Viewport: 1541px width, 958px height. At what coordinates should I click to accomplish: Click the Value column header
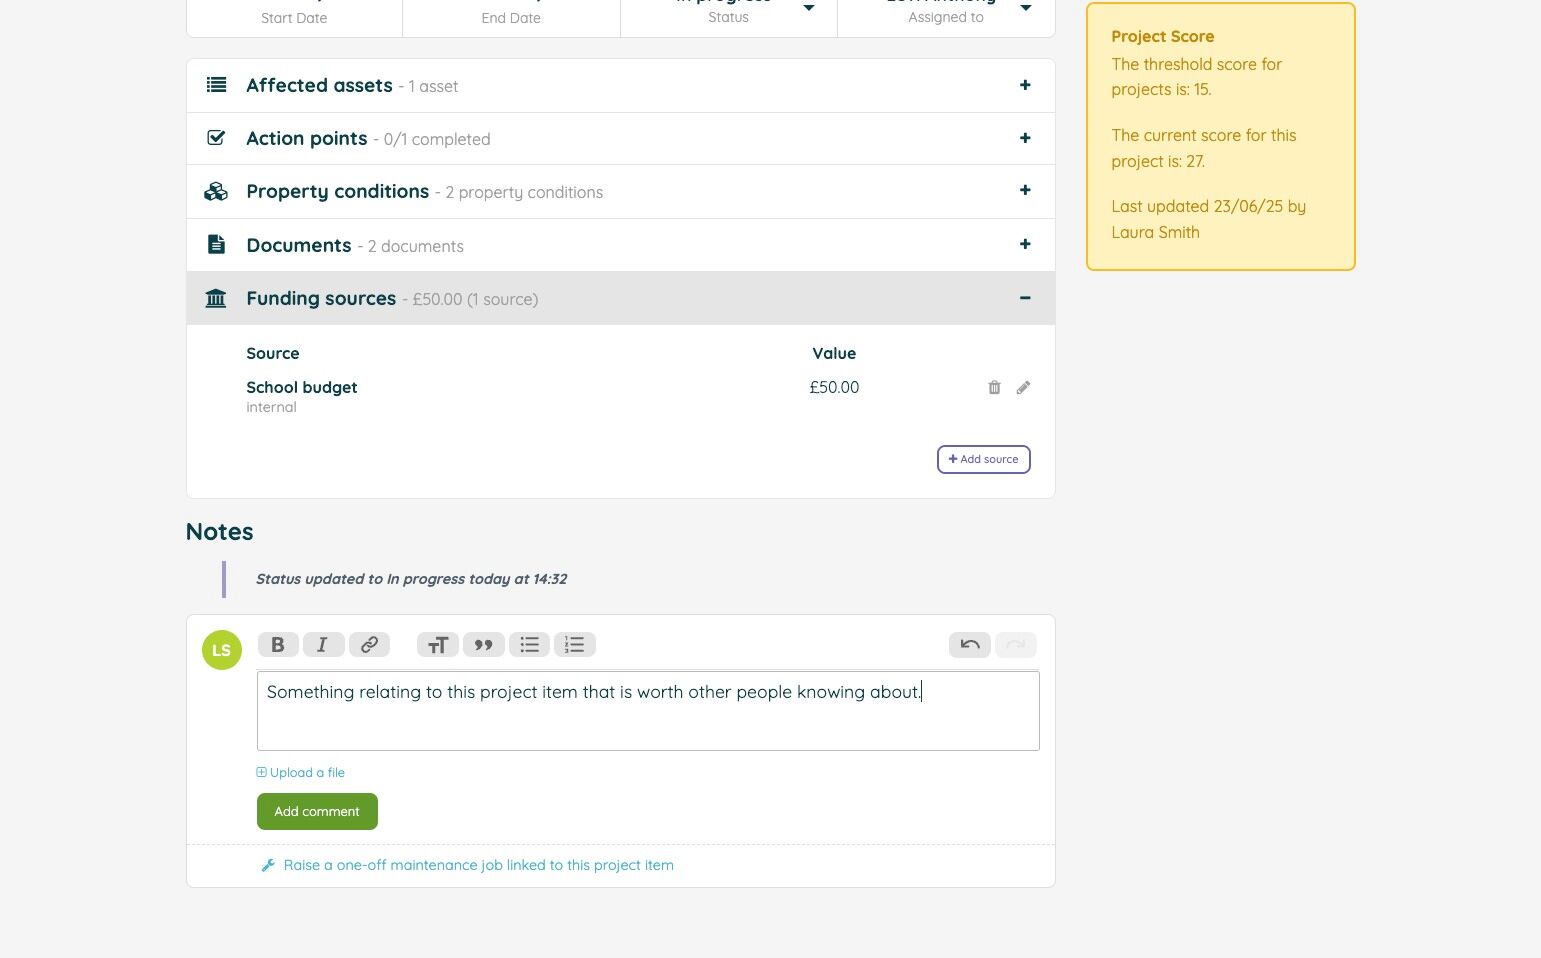click(x=834, y=354)
